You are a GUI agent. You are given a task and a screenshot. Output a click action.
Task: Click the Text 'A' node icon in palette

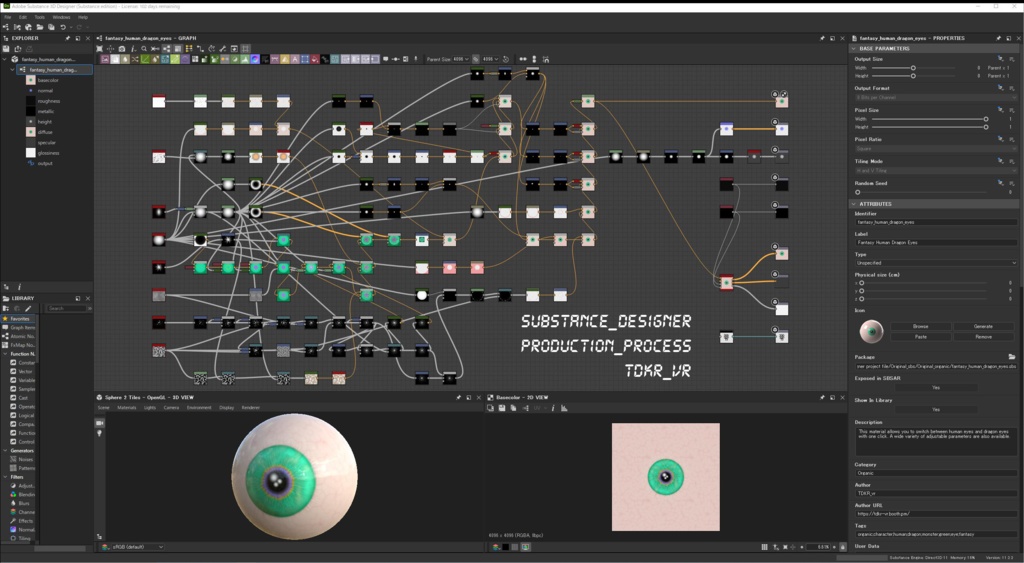click(295, 59)
